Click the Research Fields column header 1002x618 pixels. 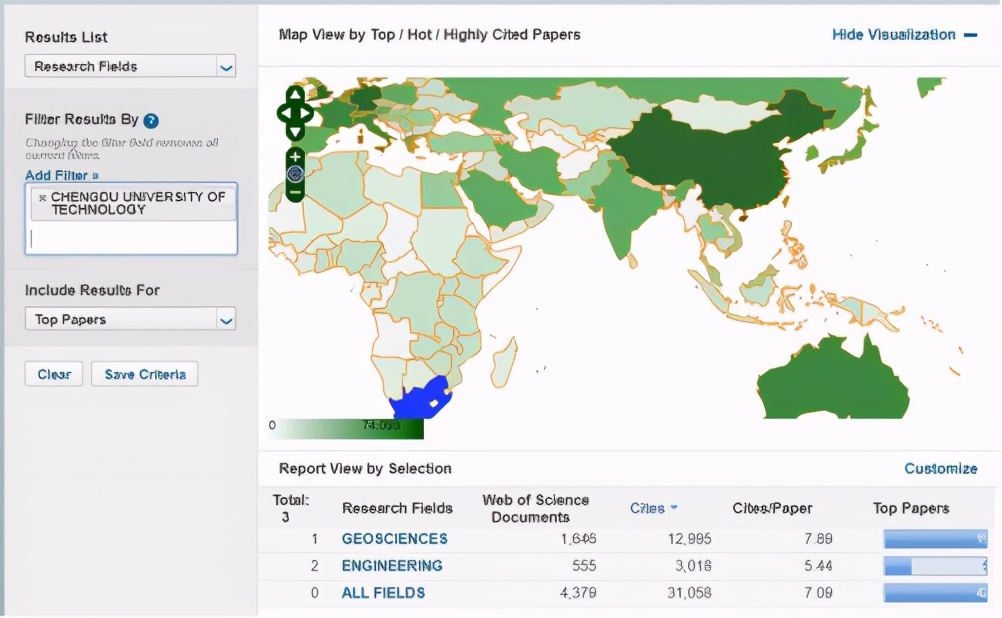click(x=397, y=508)
